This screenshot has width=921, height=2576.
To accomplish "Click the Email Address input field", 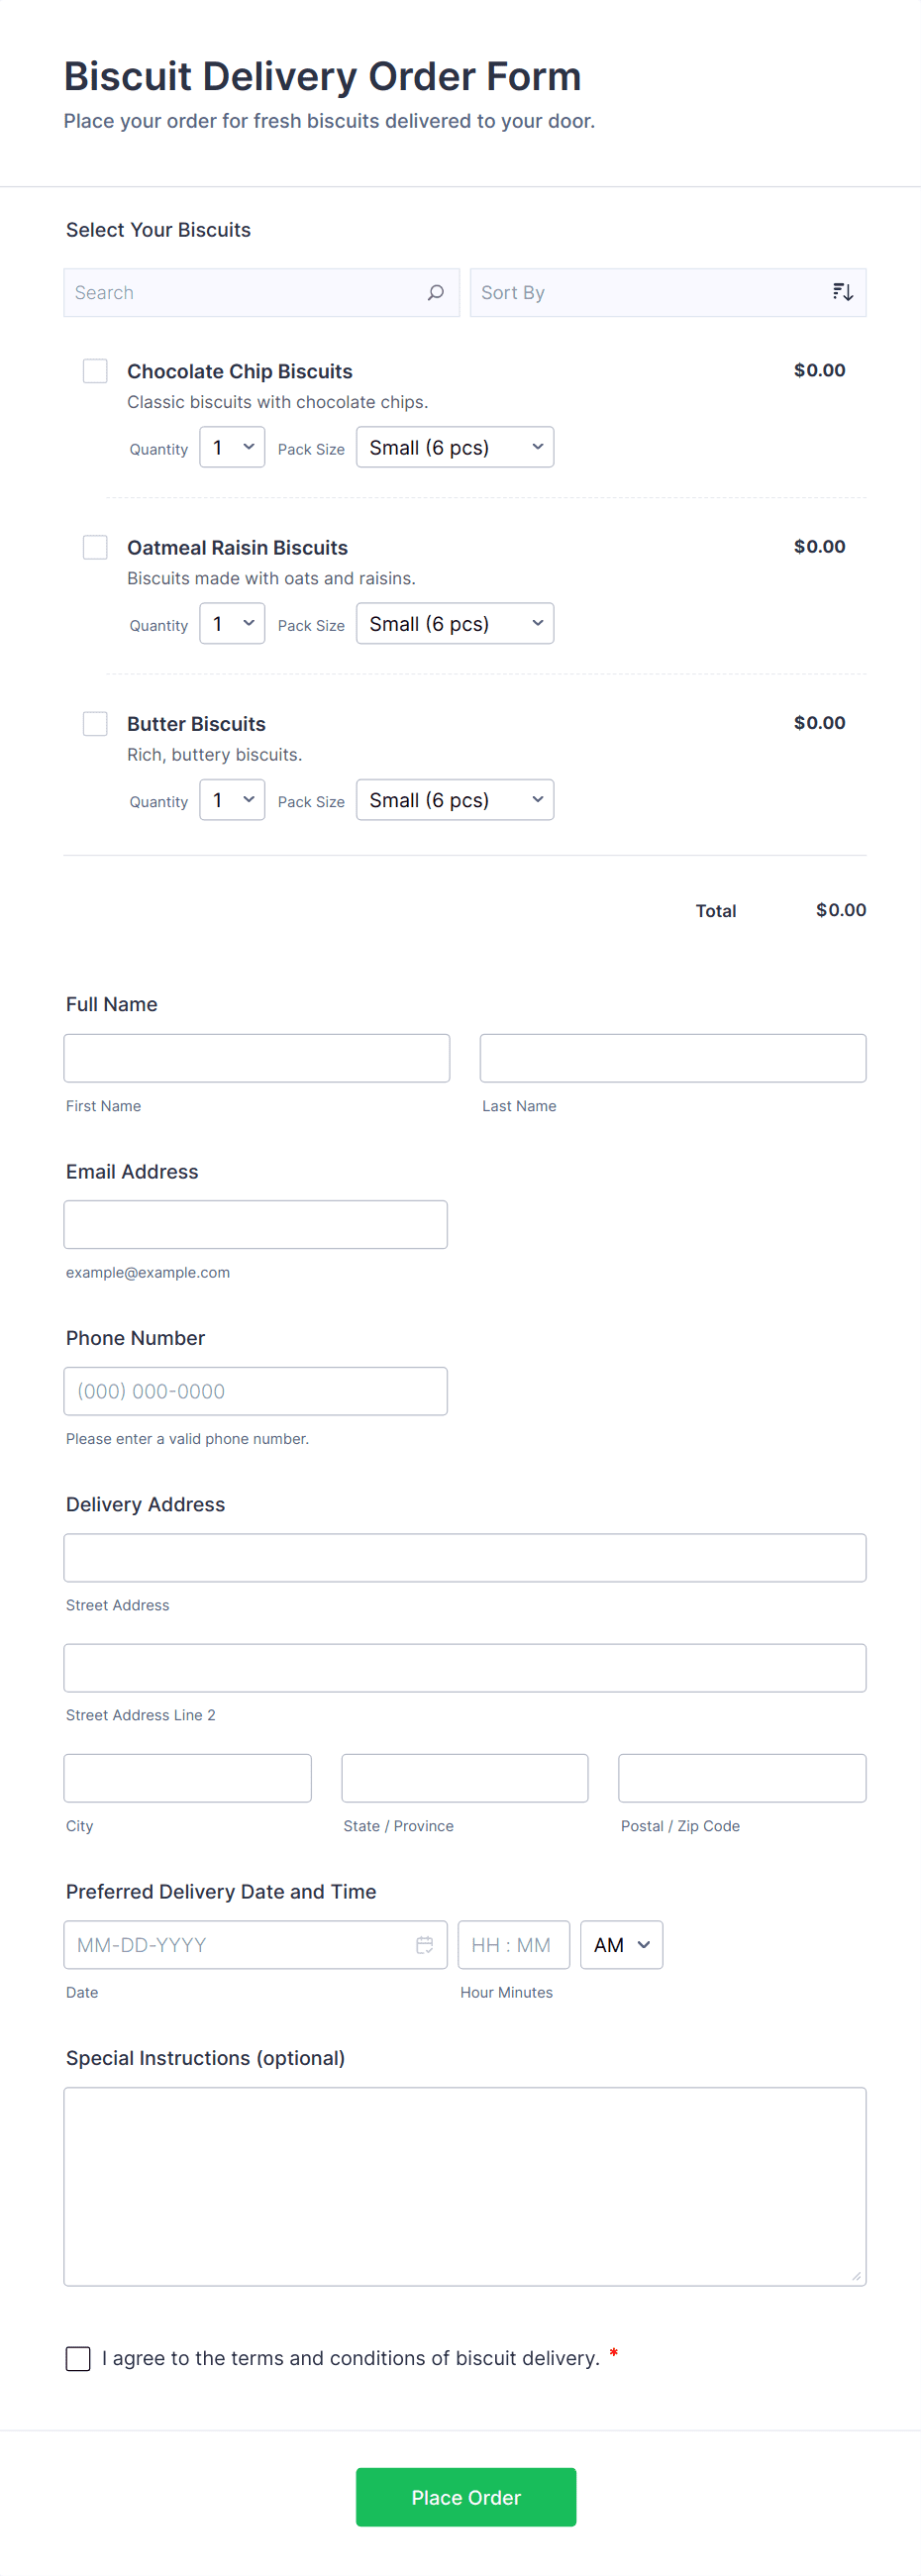I will pos(255,1223).
